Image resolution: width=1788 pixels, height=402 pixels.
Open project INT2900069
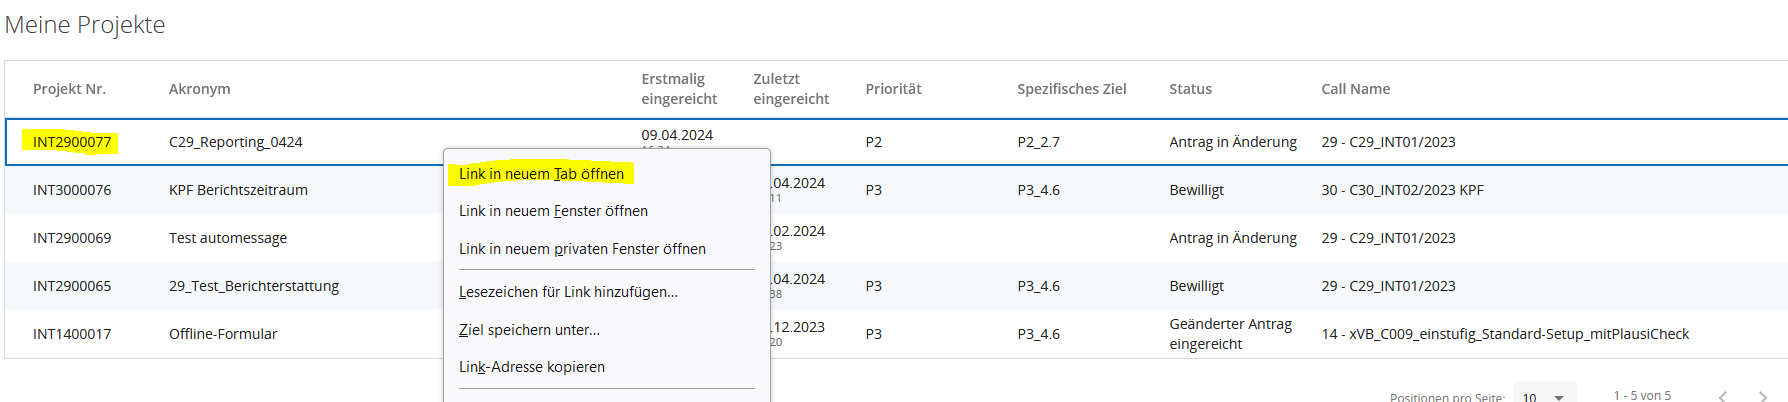72,238
